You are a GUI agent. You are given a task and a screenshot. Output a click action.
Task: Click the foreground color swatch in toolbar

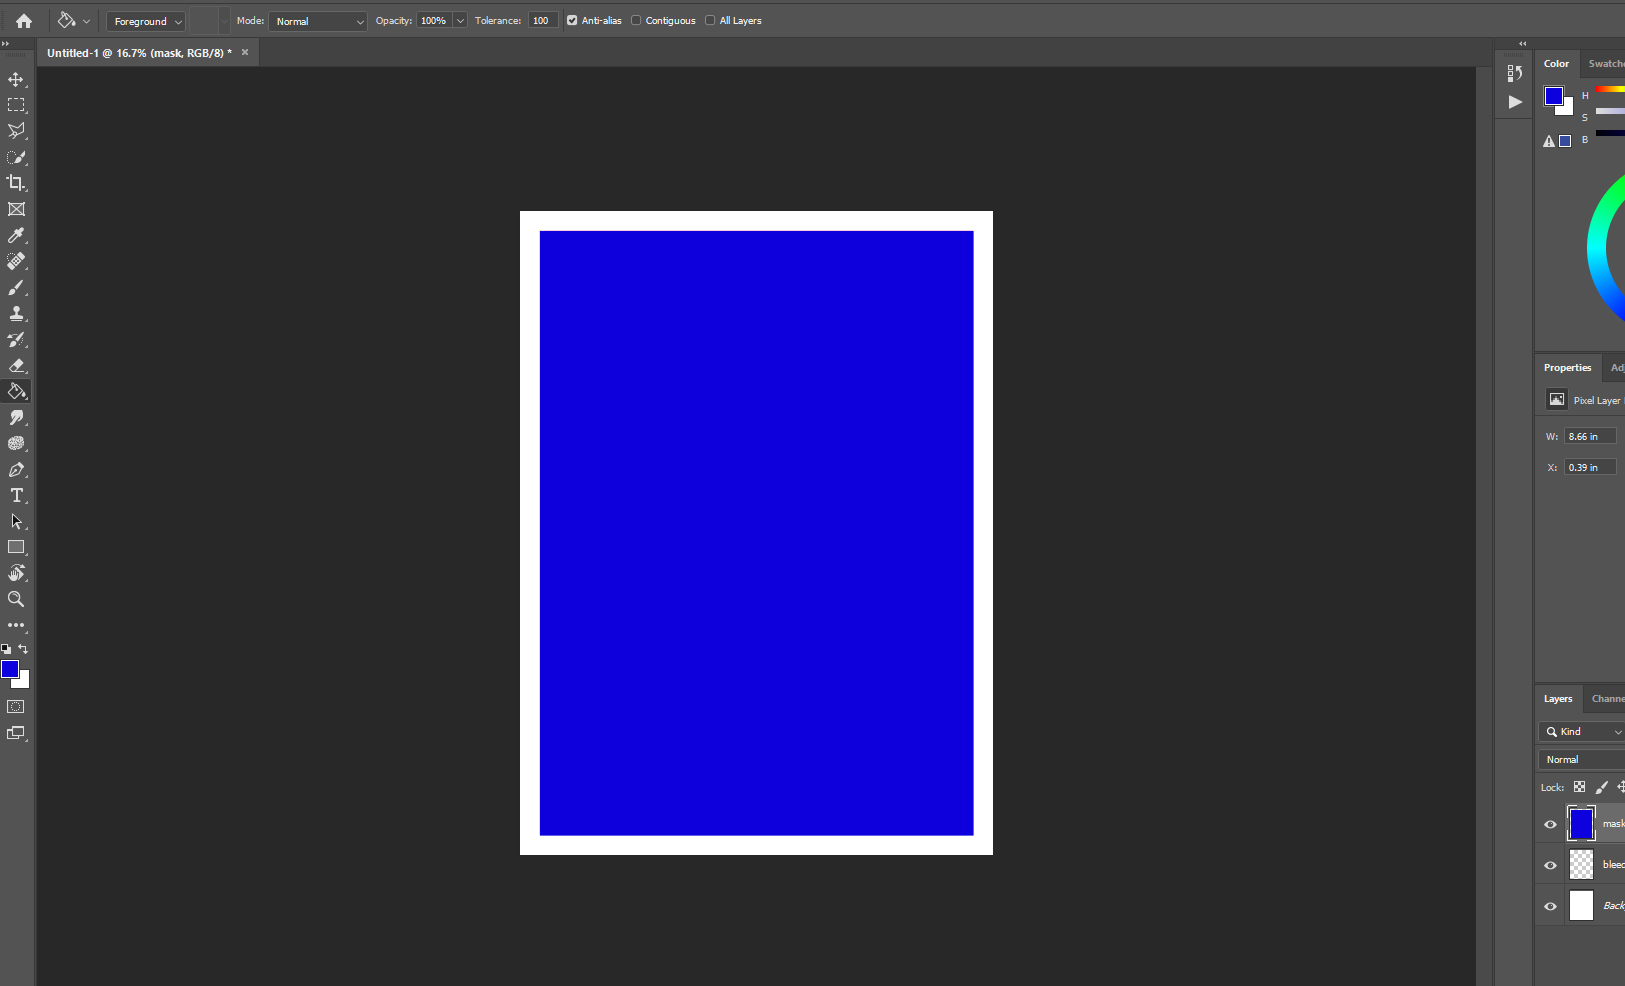(x=10, y=669)
